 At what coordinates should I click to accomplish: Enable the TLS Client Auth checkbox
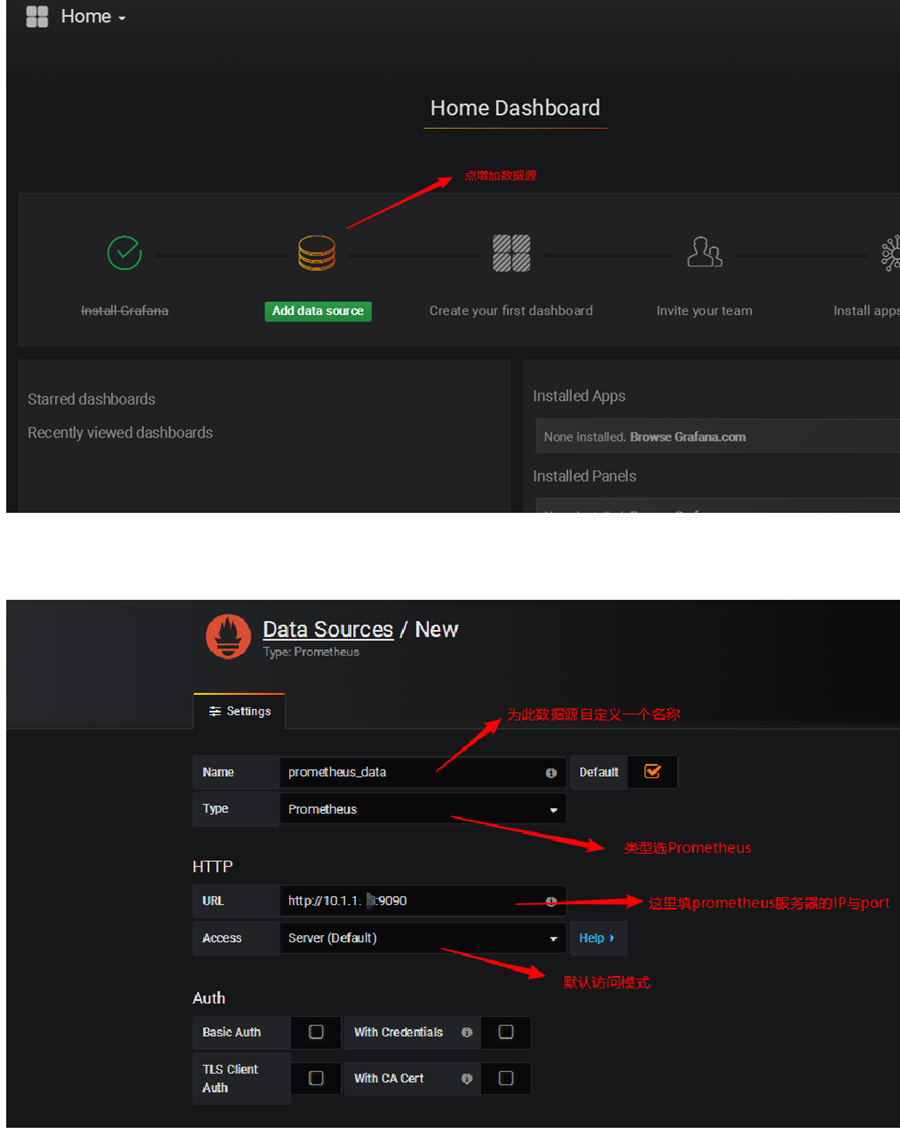click(x=316, y=1078)
